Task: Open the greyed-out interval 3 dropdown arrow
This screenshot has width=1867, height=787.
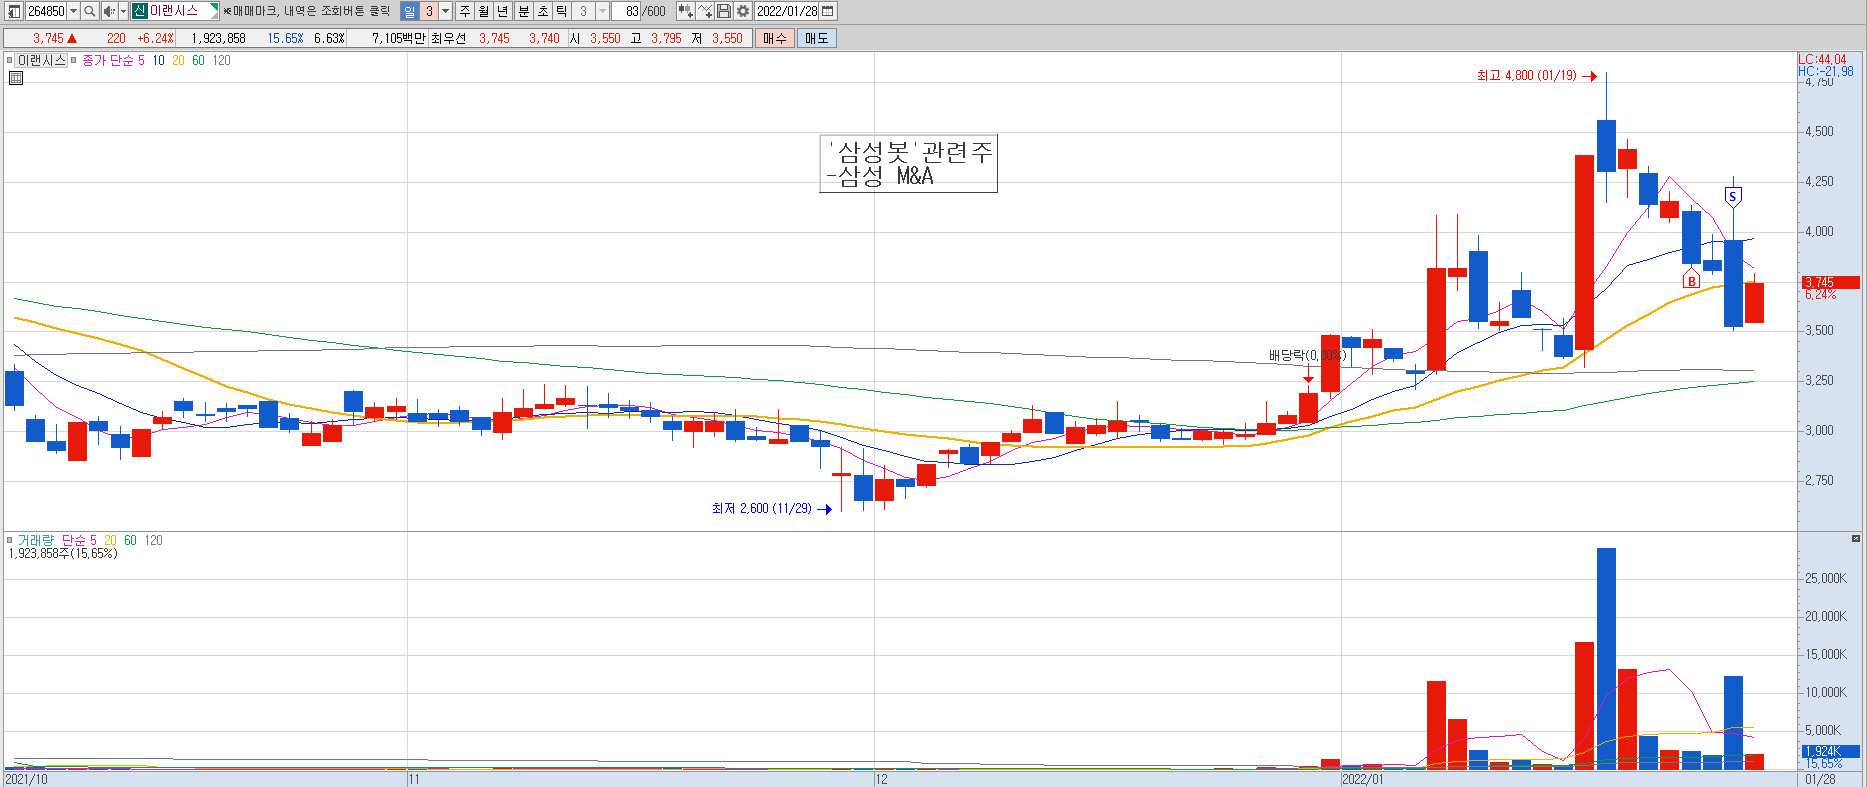Action: tap(602, 11)
